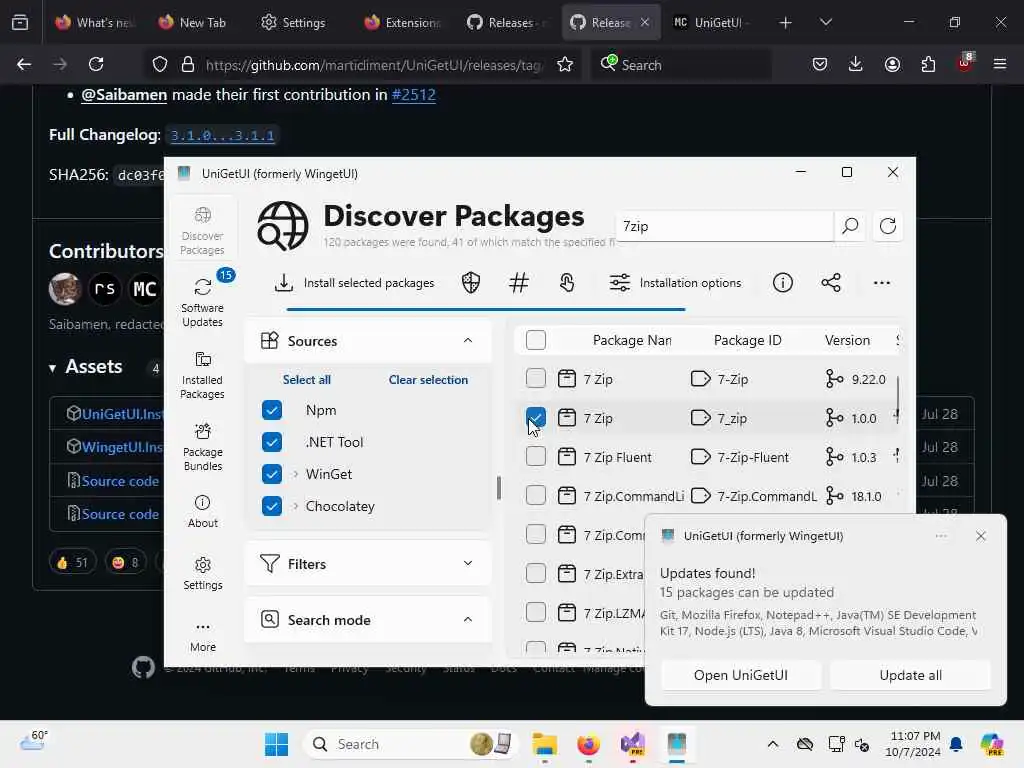The image size is (1024, 768).
Task: Open File Explorer from the taskbar
Action: pos(544,744)
